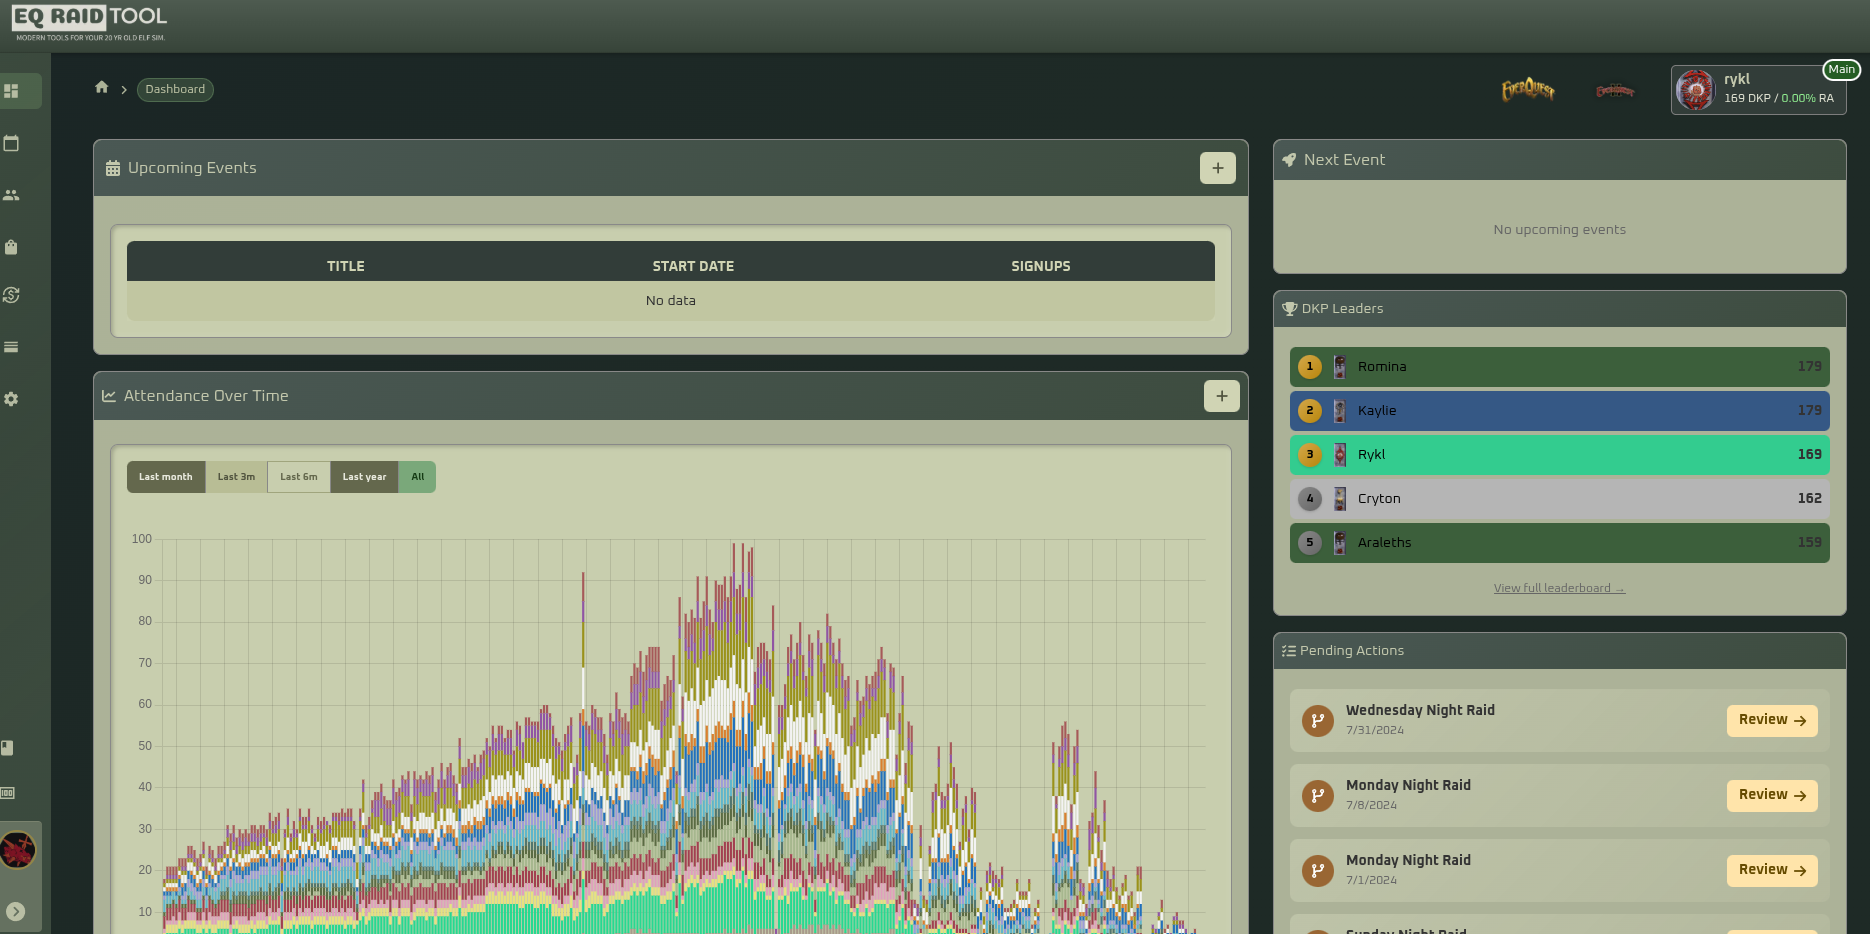Select the Last 3m attendance filter
Screen dimensions: 1870x934
pyautogui.click(x=235, y=477)
